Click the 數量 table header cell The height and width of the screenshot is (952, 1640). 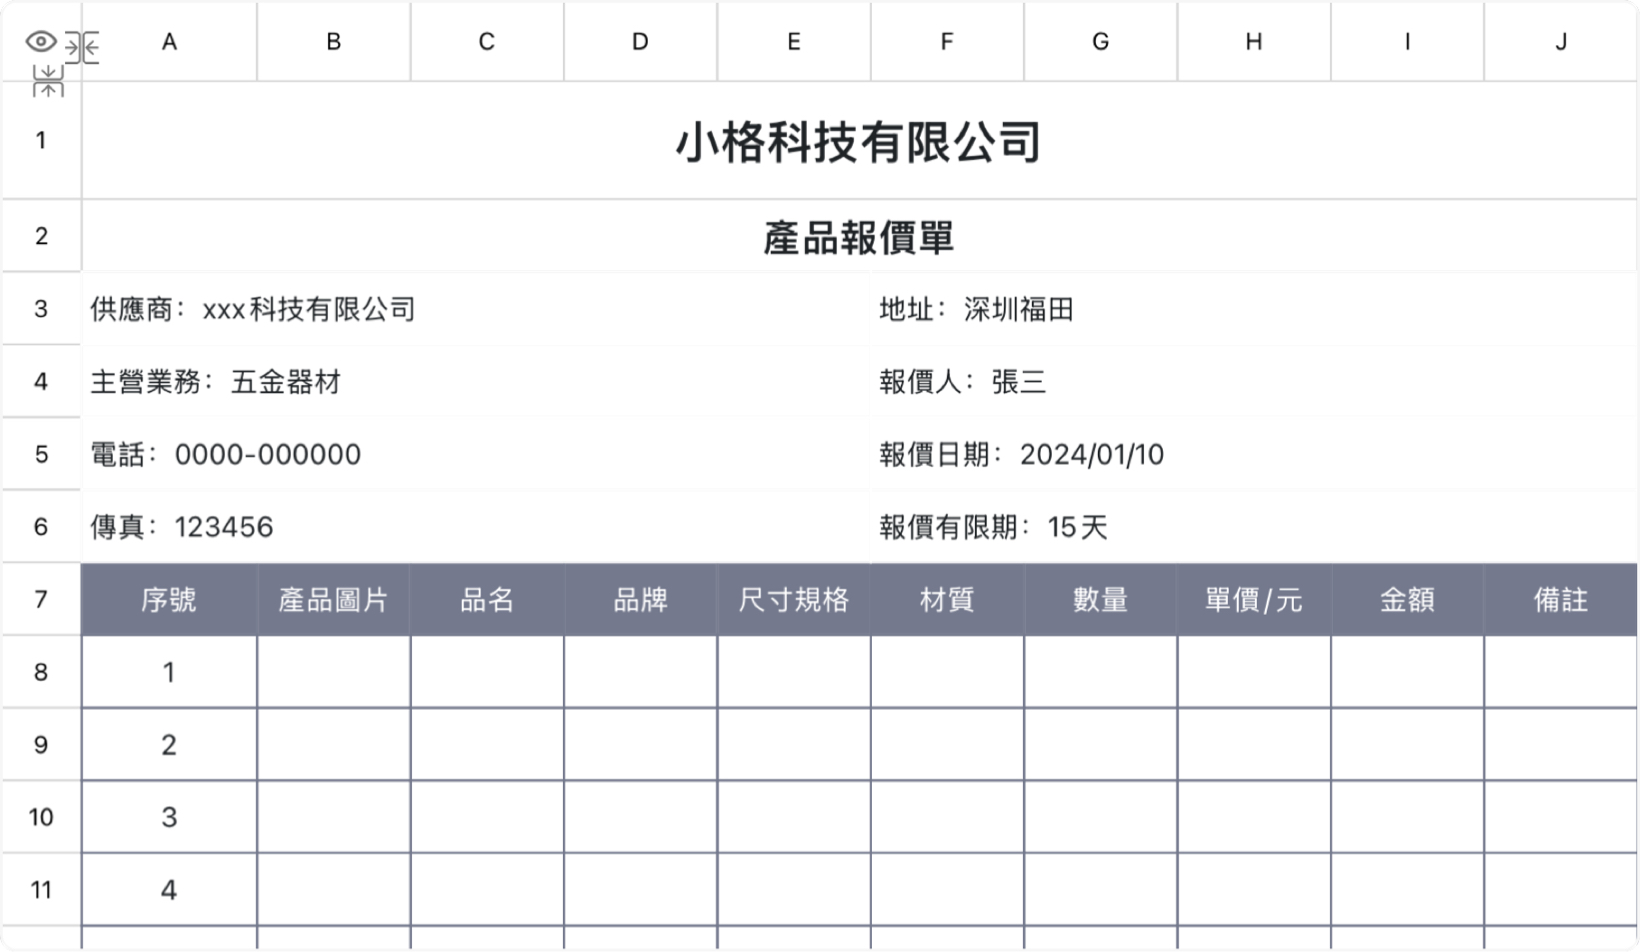[x=1100, y=599]
